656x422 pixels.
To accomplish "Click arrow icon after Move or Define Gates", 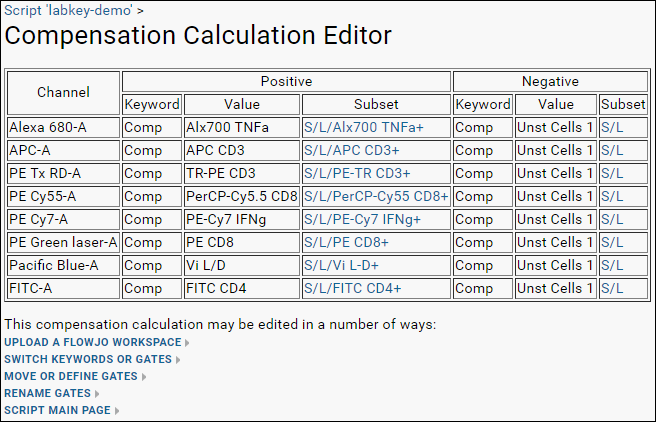I will pyautogui.click(x=144, y=377).
